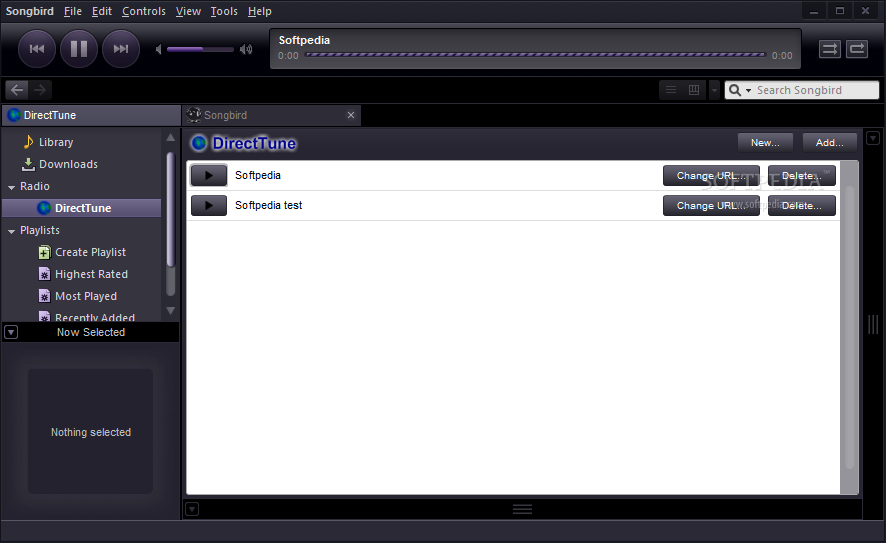Collapse the Radio section
The image size is (886, 543).
(11, 187)
